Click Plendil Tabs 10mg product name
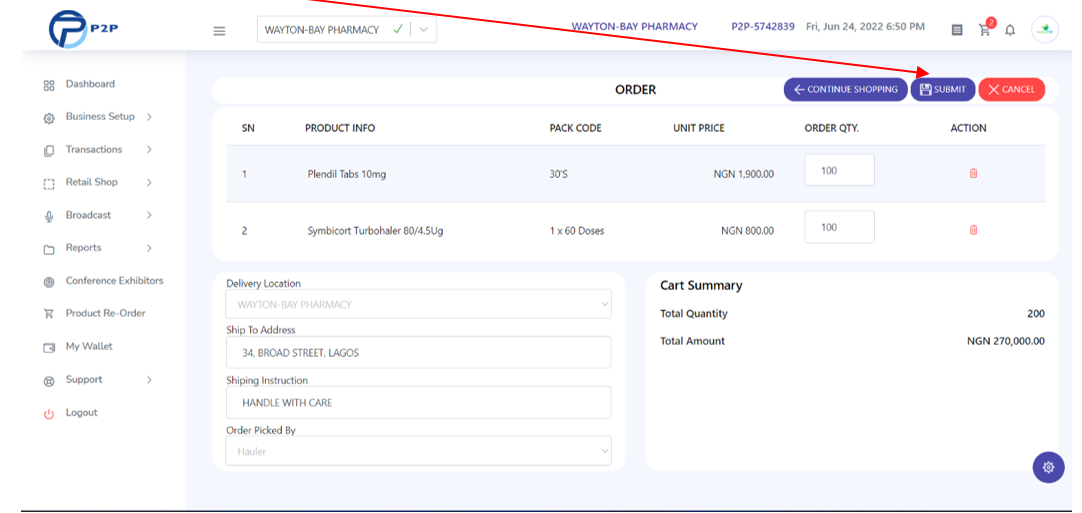Viewport: 1082px width, 513px height. (x=347, y=175)
